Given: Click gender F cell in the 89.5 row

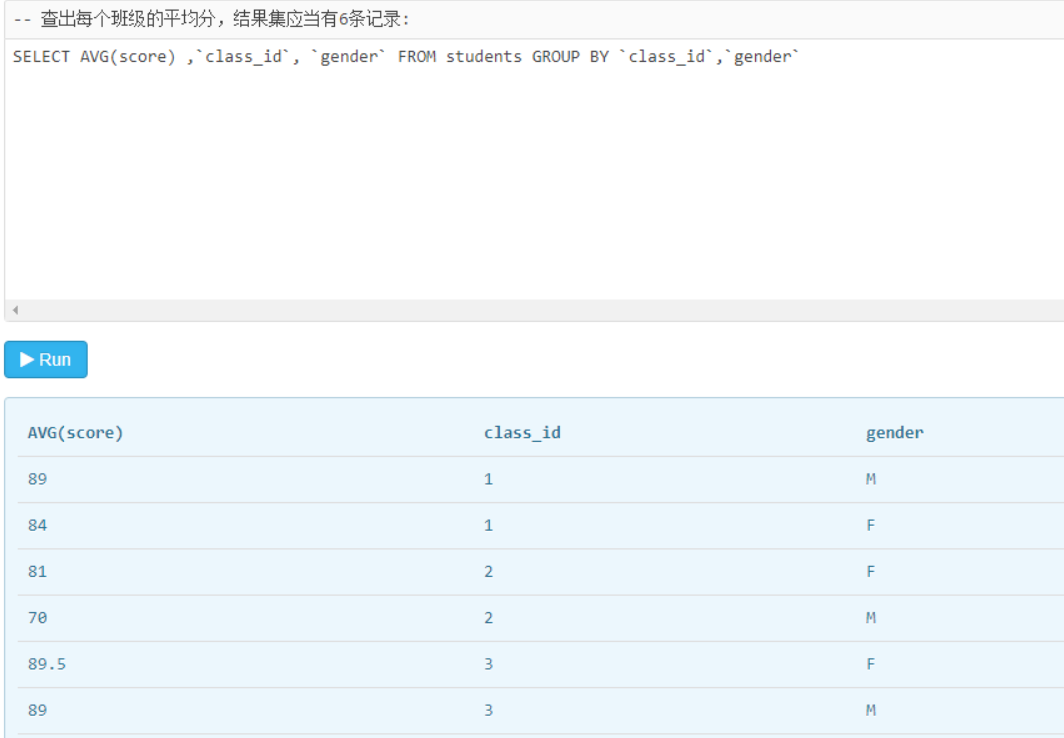Looking at the screenshot, I should 871,664.
